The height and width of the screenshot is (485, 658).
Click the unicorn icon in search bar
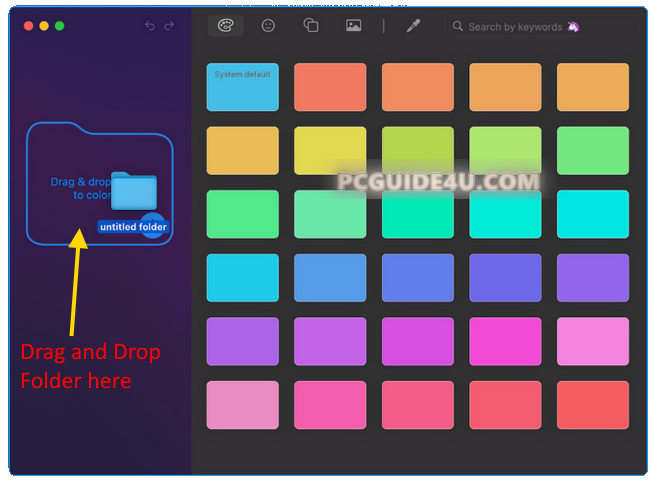[x=600, y=27]
